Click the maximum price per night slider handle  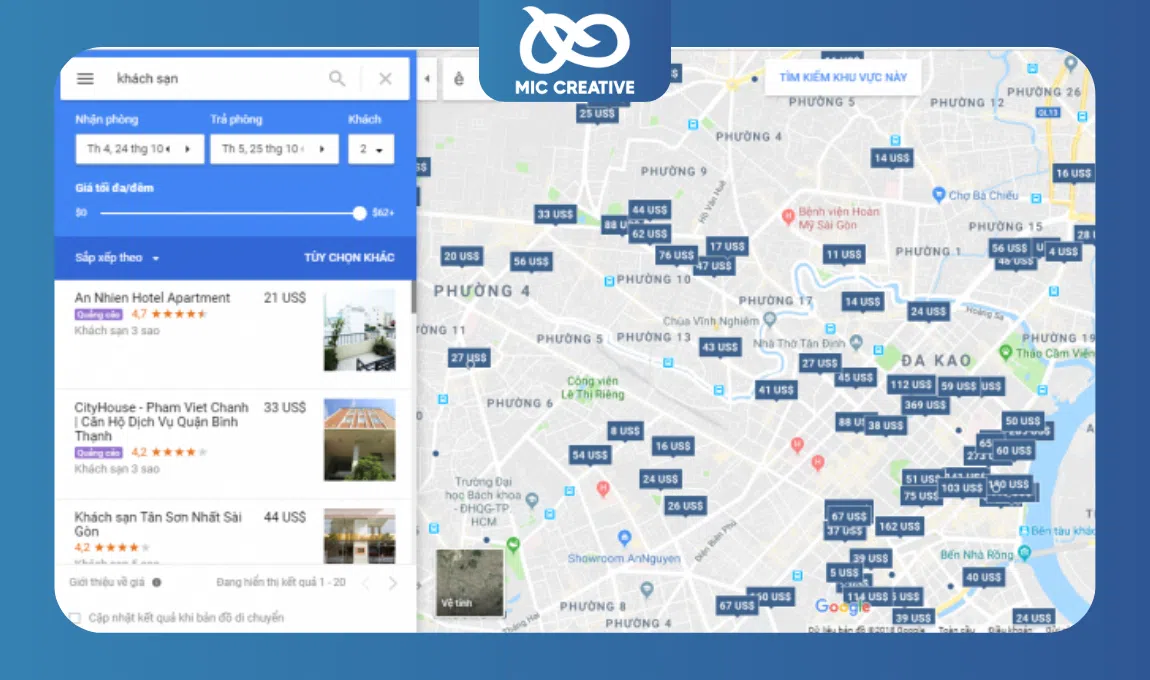tap(359, 213)
